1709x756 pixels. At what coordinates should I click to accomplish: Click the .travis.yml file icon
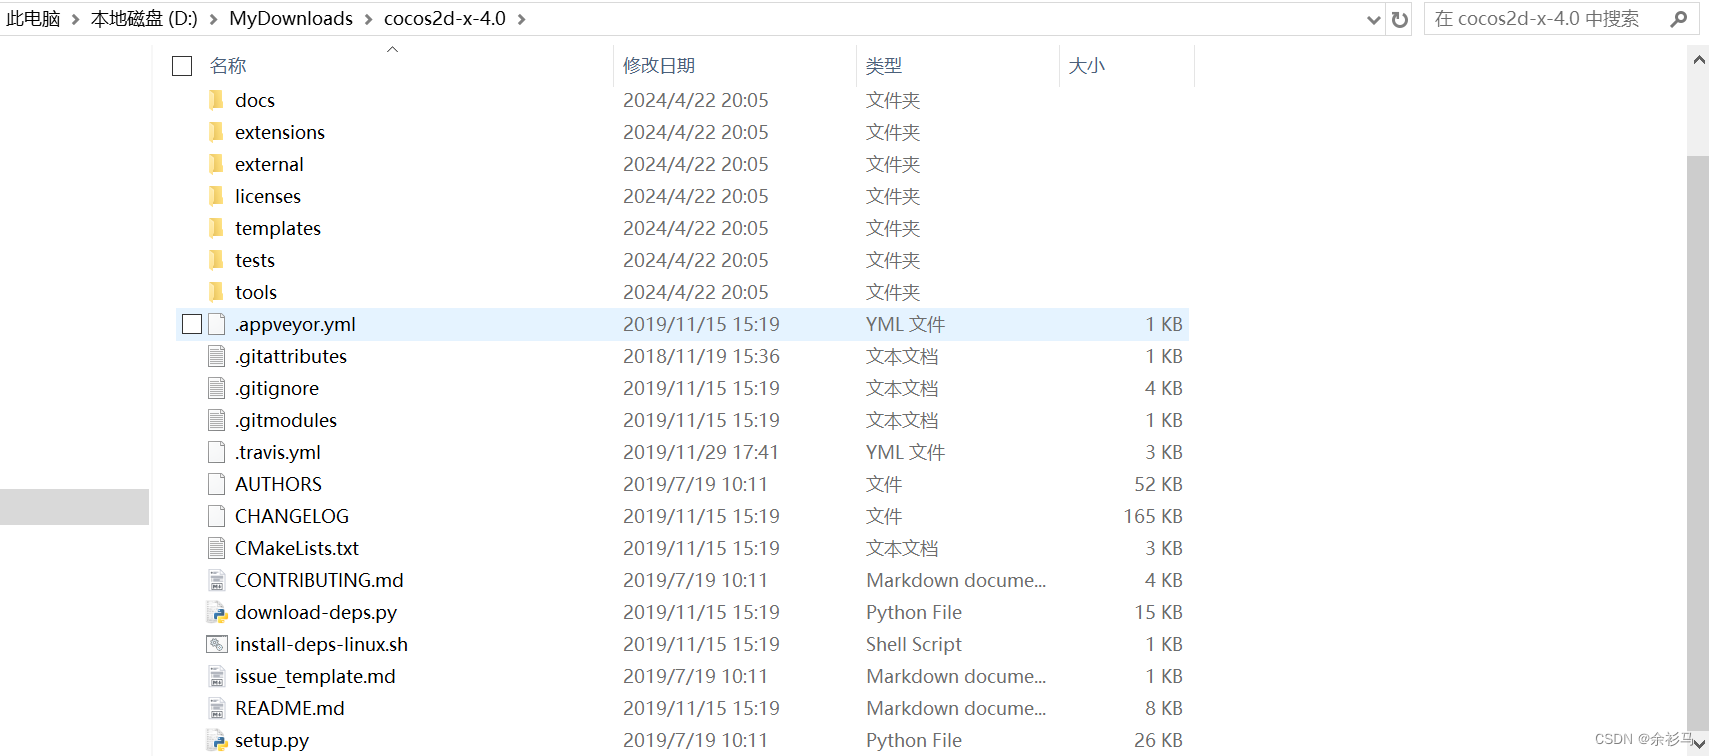click(x=216, y=452)
